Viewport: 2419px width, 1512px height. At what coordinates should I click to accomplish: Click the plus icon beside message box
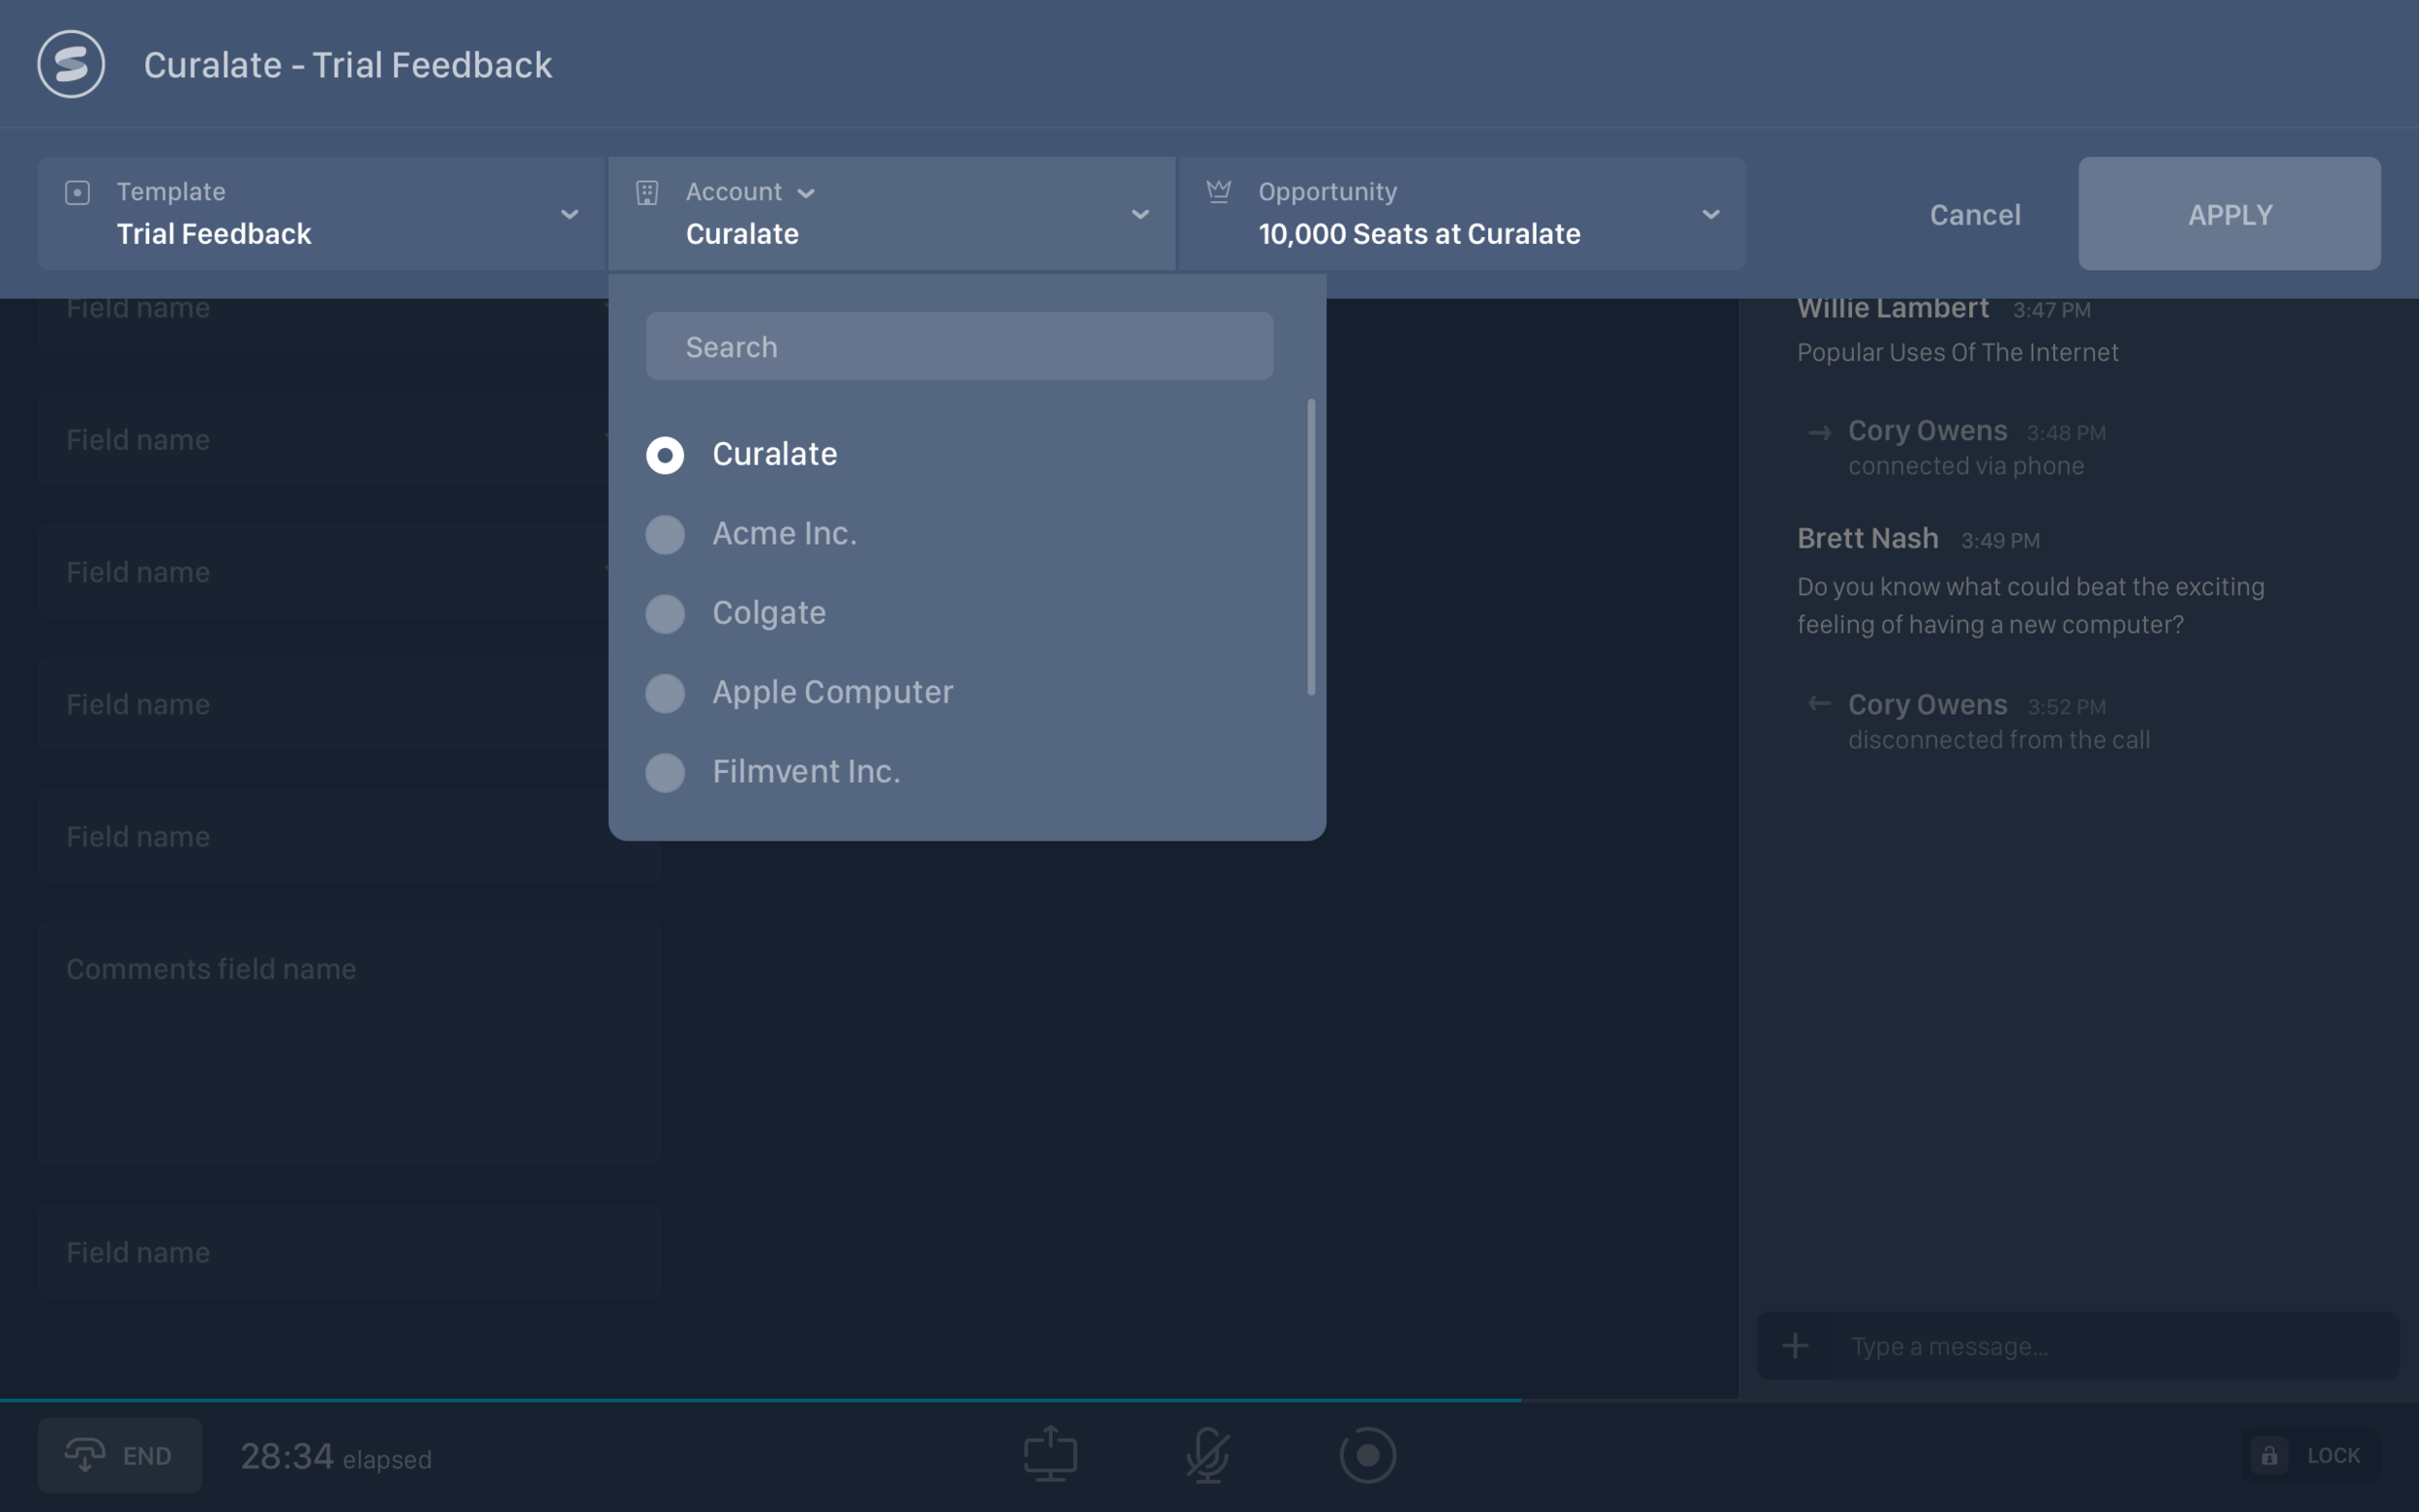coord(1795,1346)
